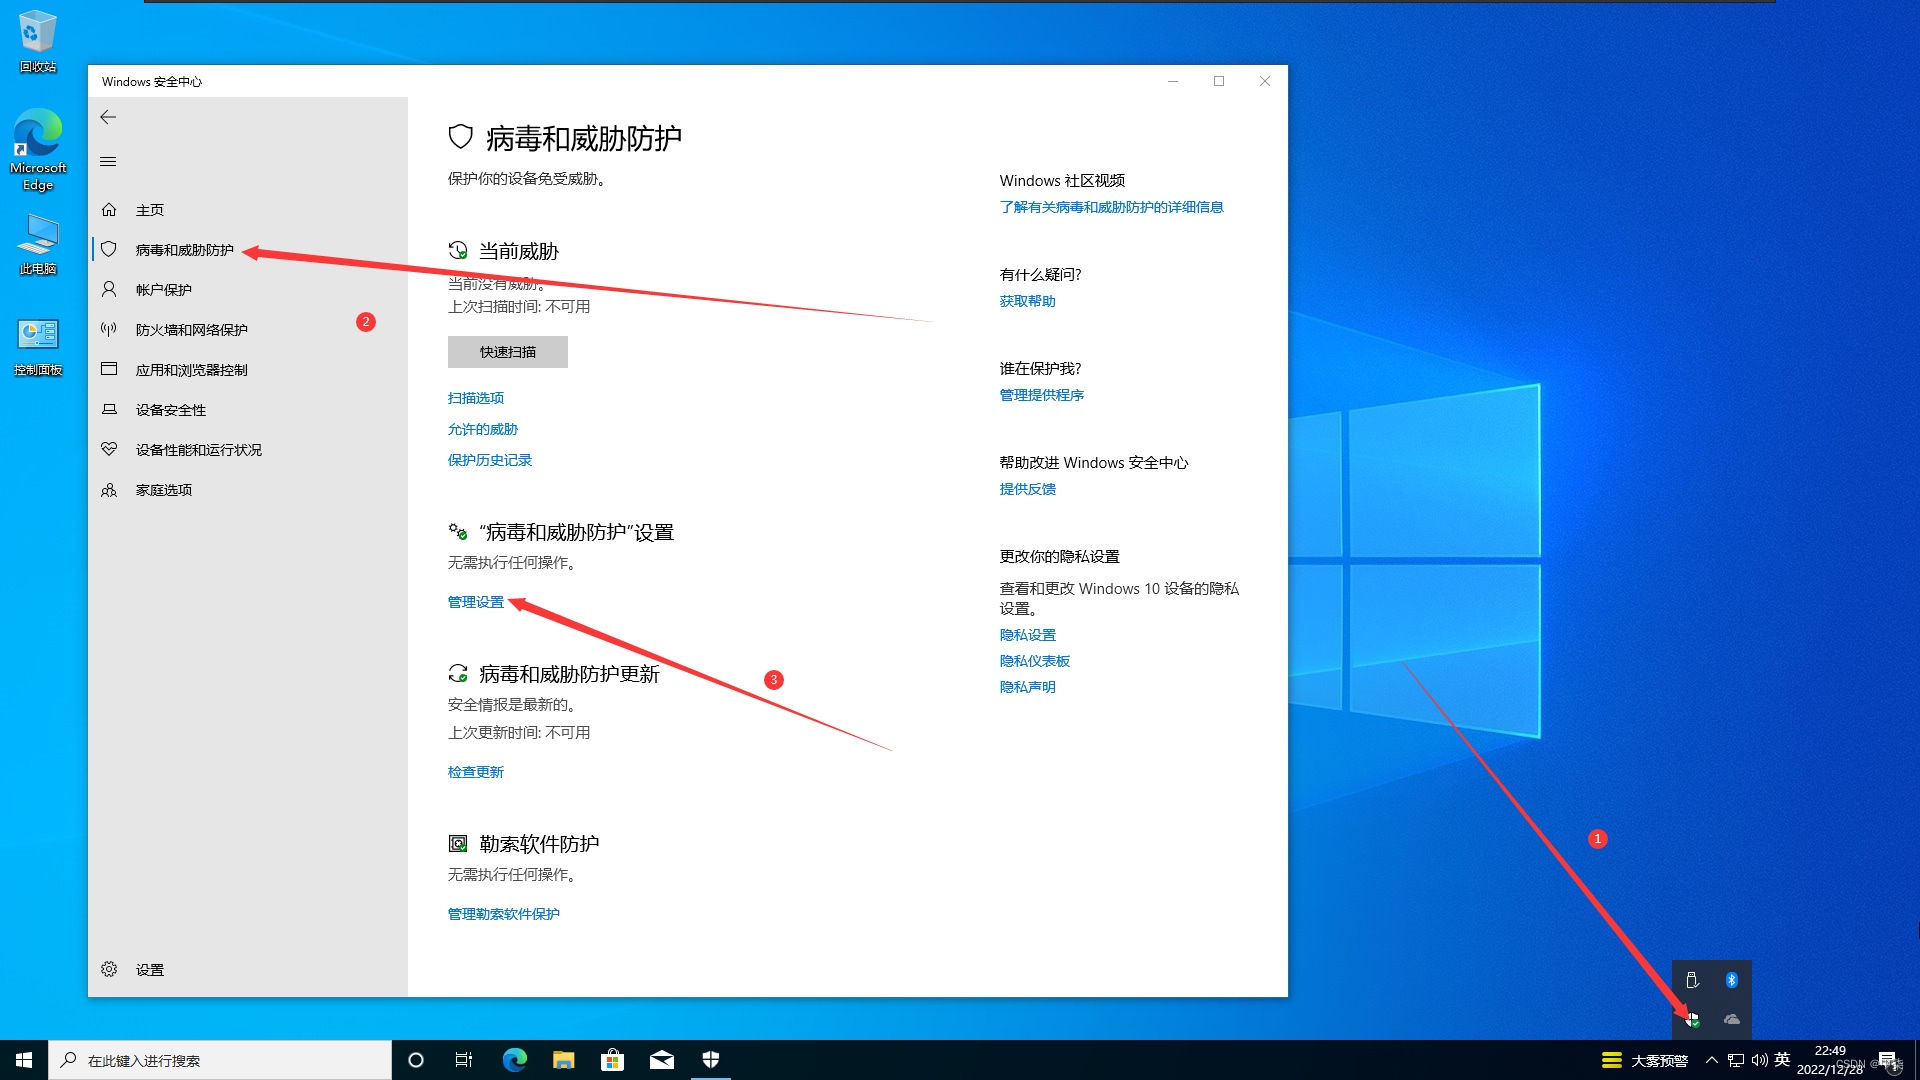Viewport: 1920px width, 1080px height.
Task: Open 设置 gear at sidebar bottom
Action: point(149,970)
